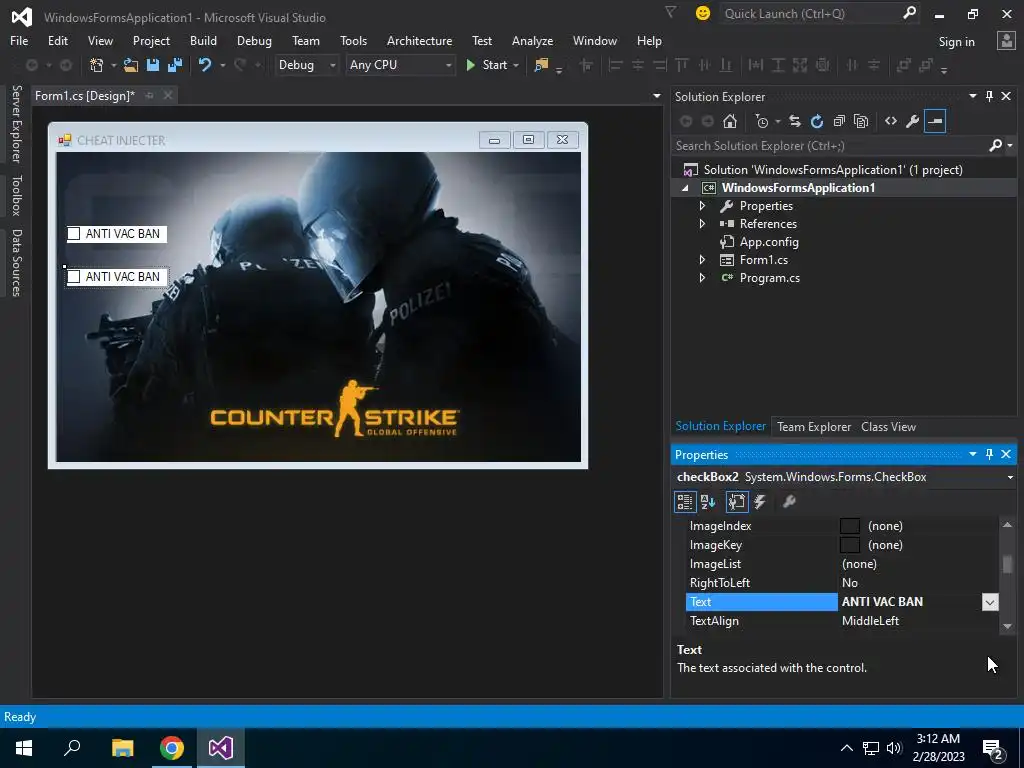This screenshot has width=1024, height=768.
Task: Open the Text property value dropdown
Action: pos(990,602)
